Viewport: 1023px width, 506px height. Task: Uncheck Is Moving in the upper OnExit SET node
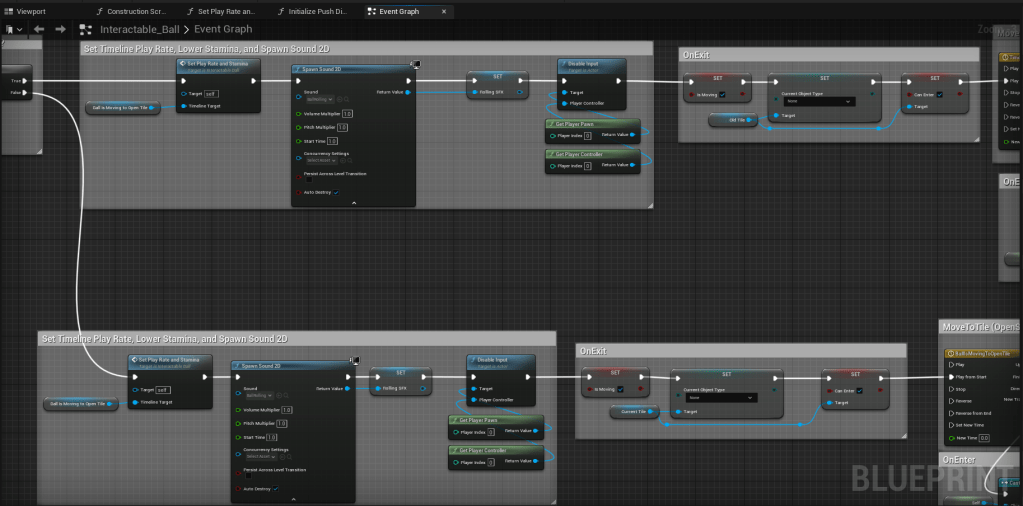click(x=722, y=94)
